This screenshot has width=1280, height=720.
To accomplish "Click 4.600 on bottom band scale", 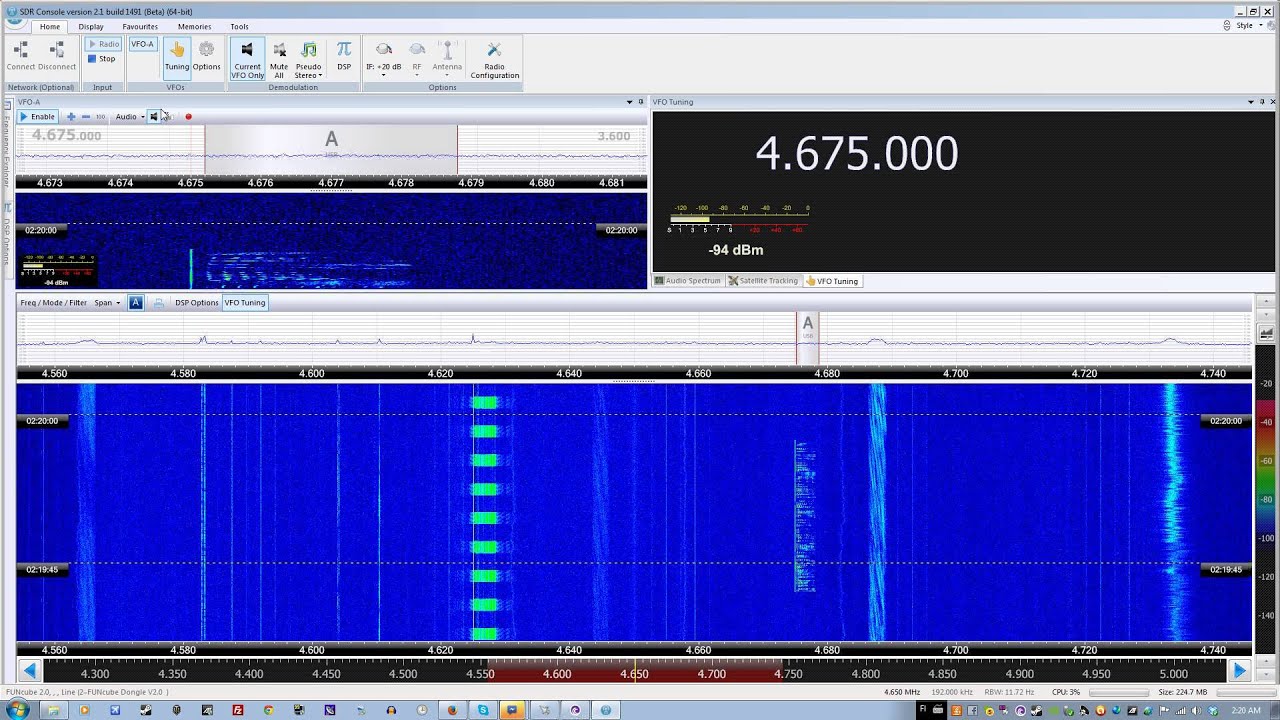I will 557,674.
